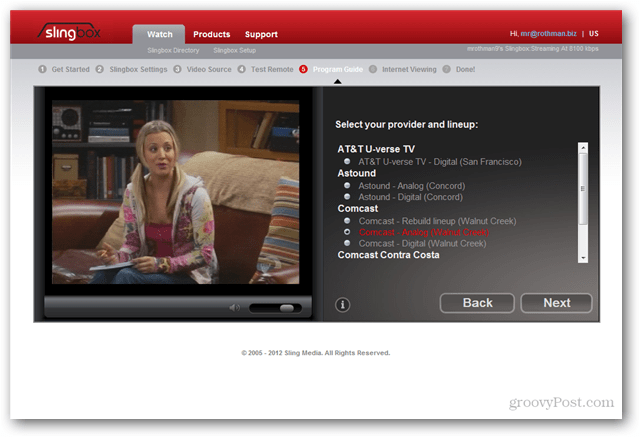The width and height of the screenshot is (640, 437).
Task: Click the Next button
Action: pos(556,303)
